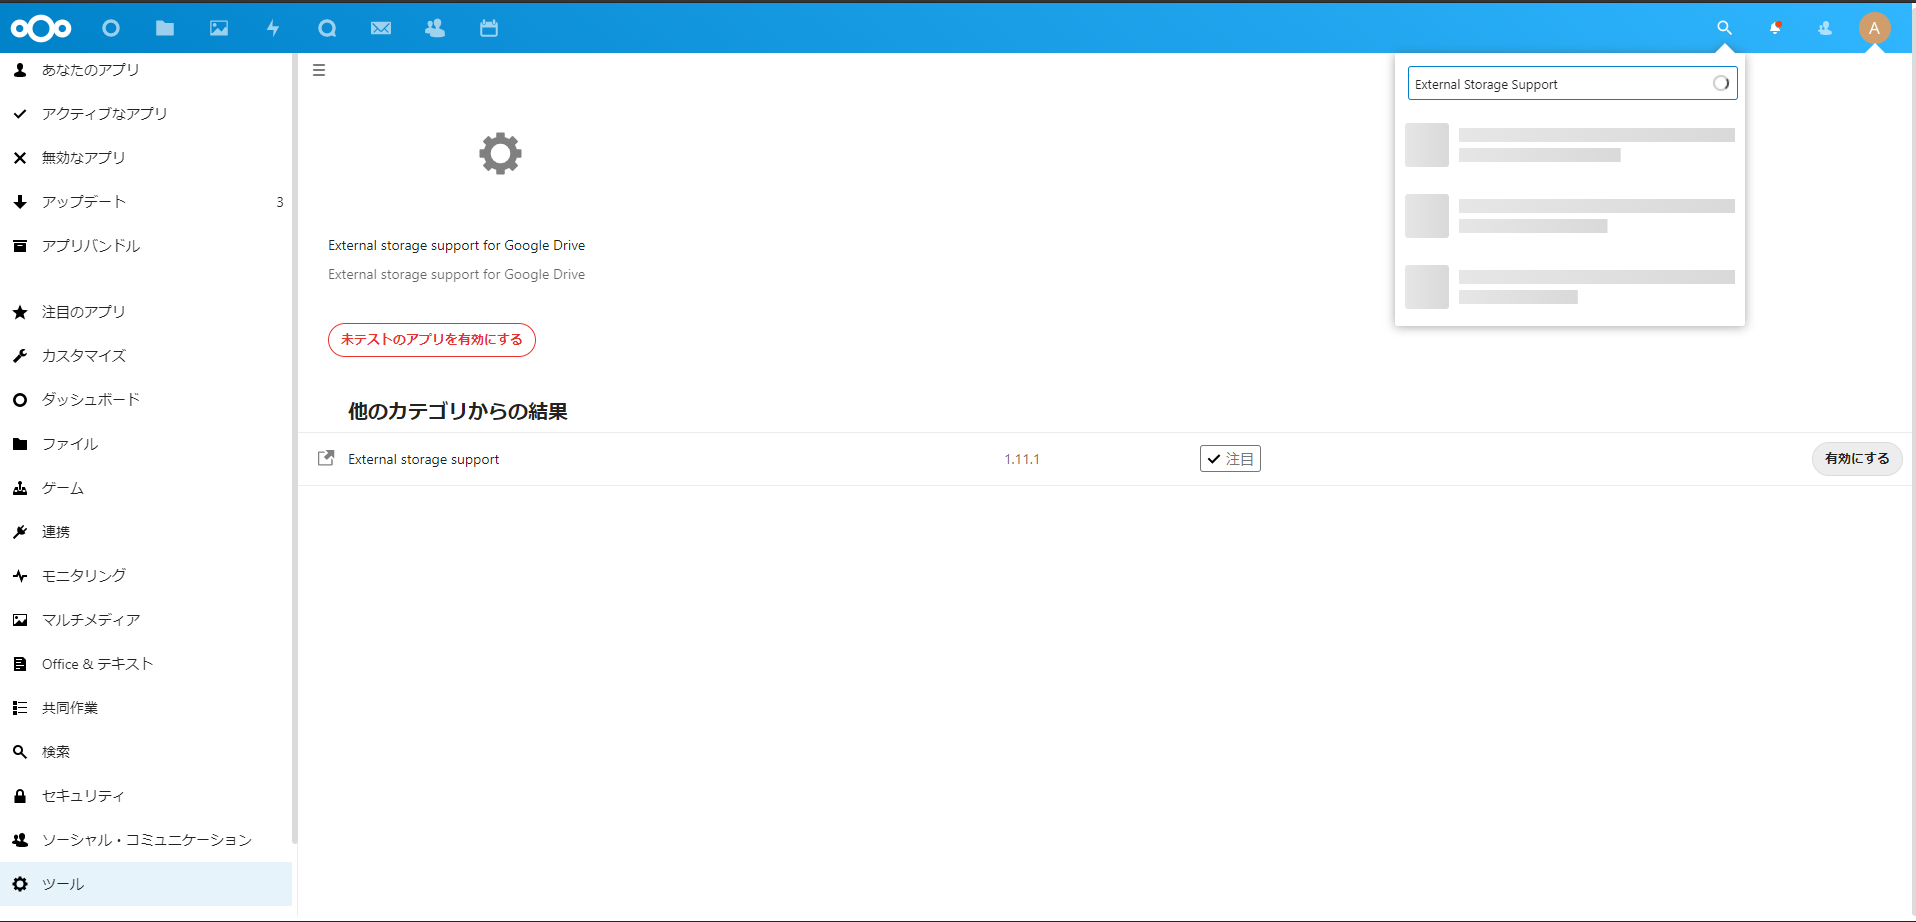Open アップデート showing 3 updates

coord(85,201)
